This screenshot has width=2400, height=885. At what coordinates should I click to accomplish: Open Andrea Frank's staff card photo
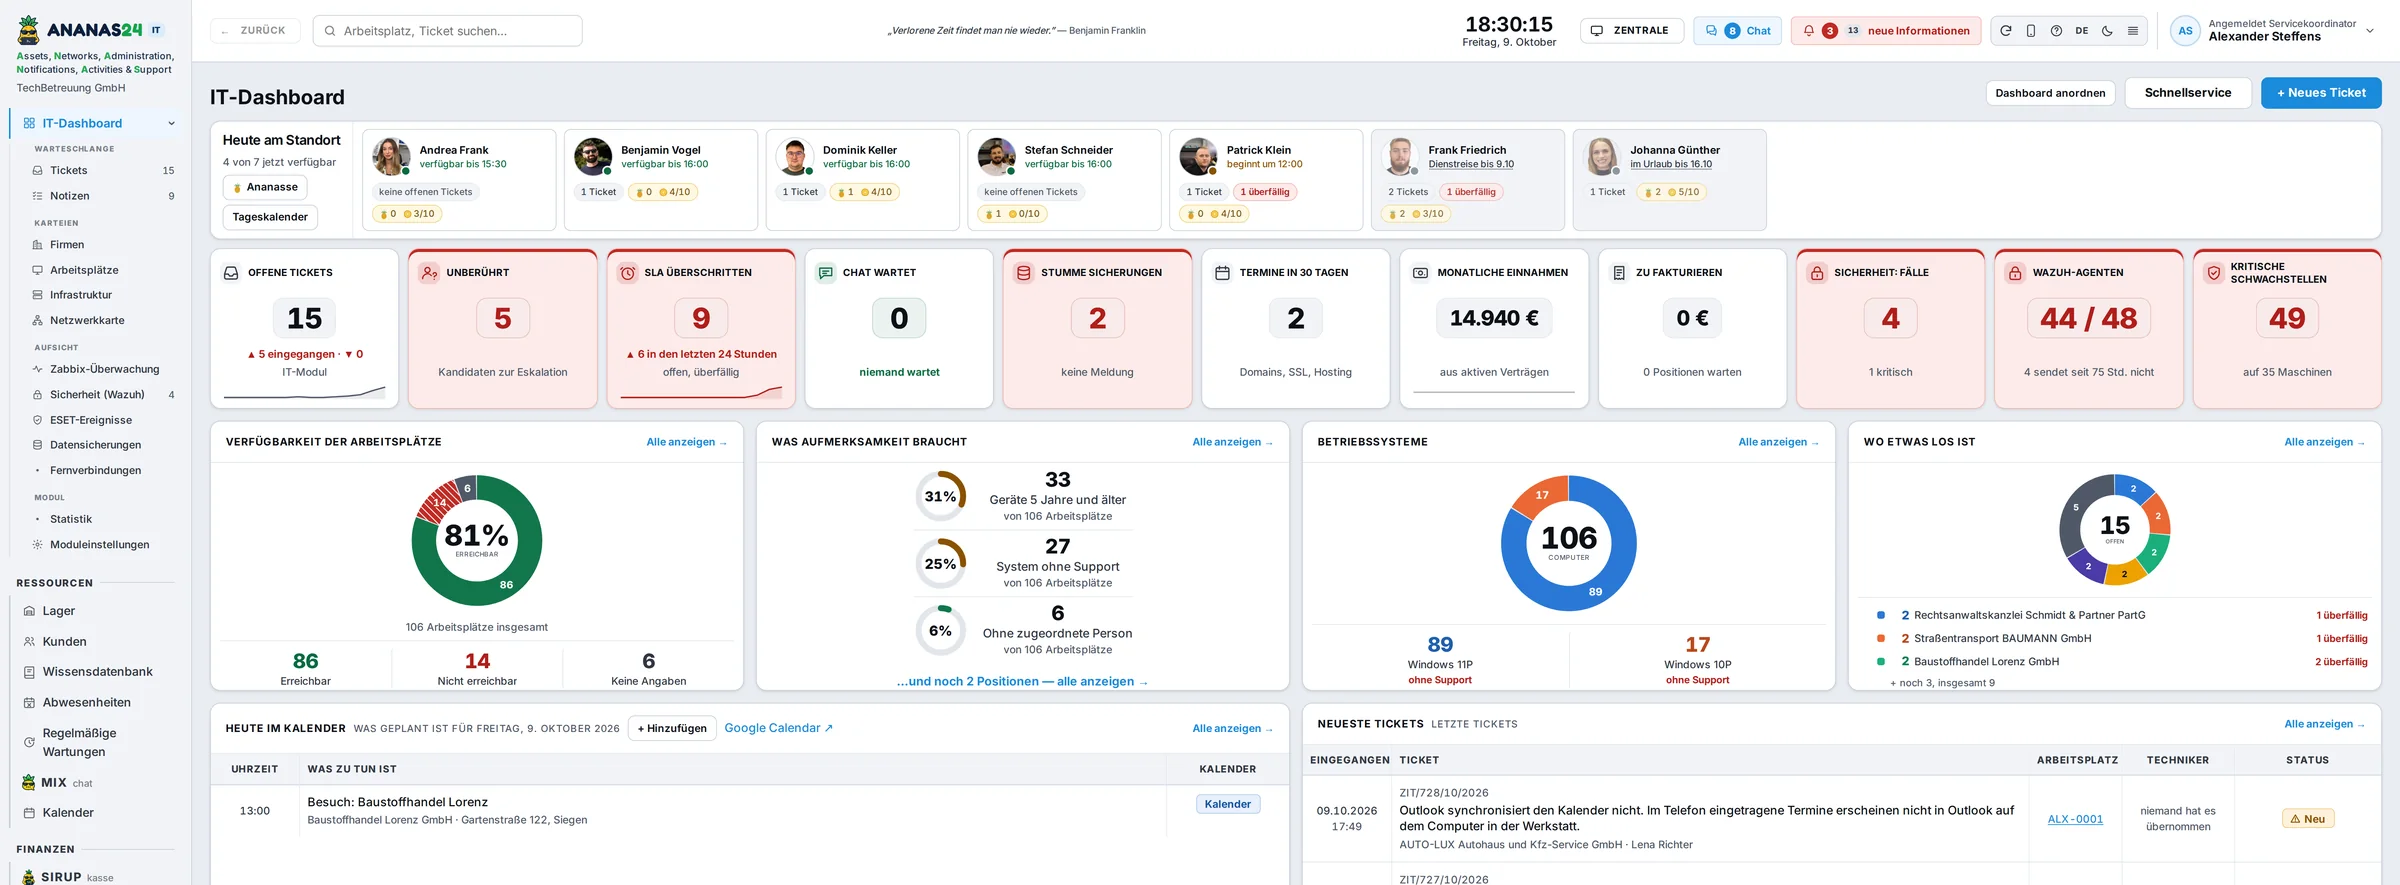tap(391, 157)
